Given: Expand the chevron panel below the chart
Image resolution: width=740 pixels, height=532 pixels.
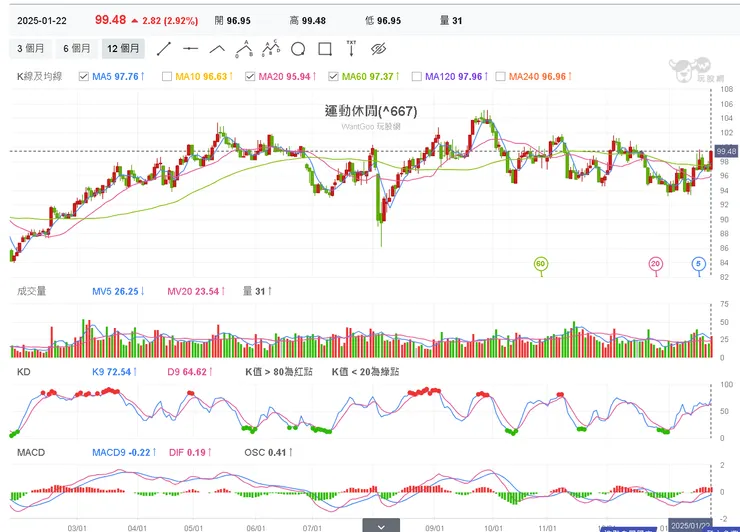Looking at the screenshot, I should [380, 525].
